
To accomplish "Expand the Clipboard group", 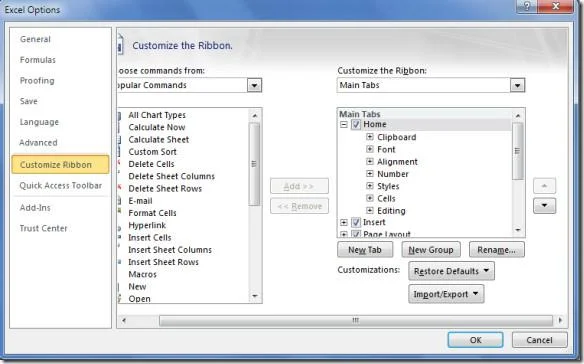I will [369, 137].
